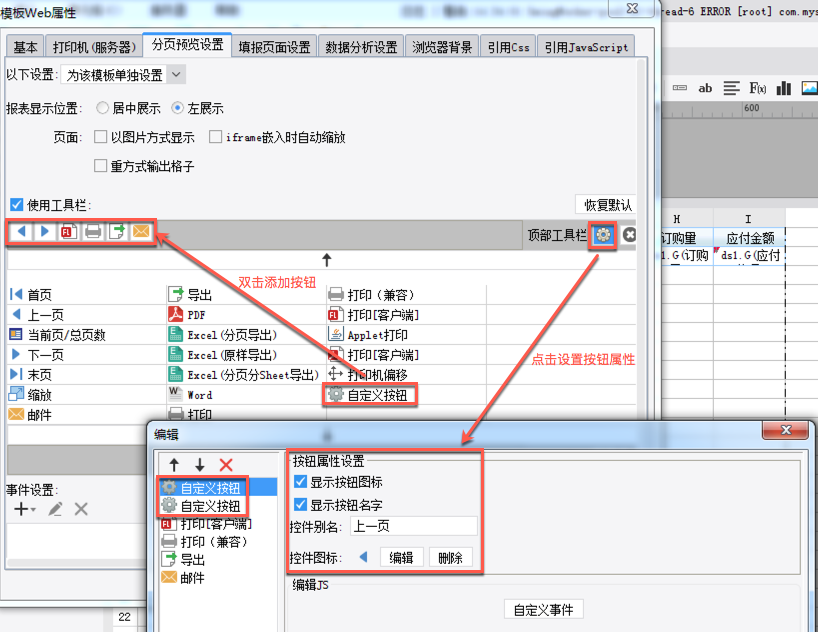Select the envelope mail icon in toolbar preview
This screenshot has height=632, width=818.
click(x=141, y=231)
